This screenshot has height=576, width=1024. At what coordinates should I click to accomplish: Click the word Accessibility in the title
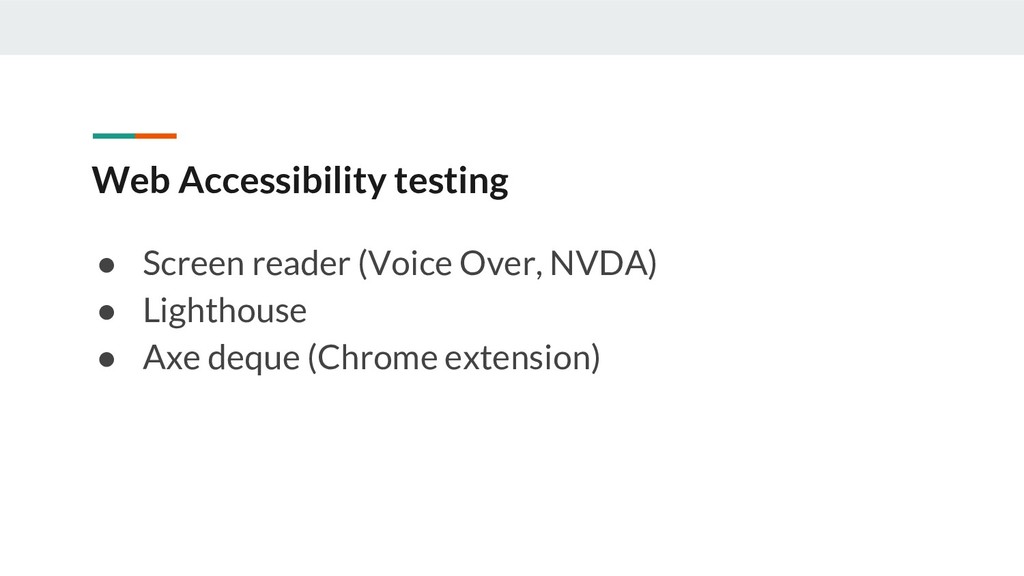[270, 181]
